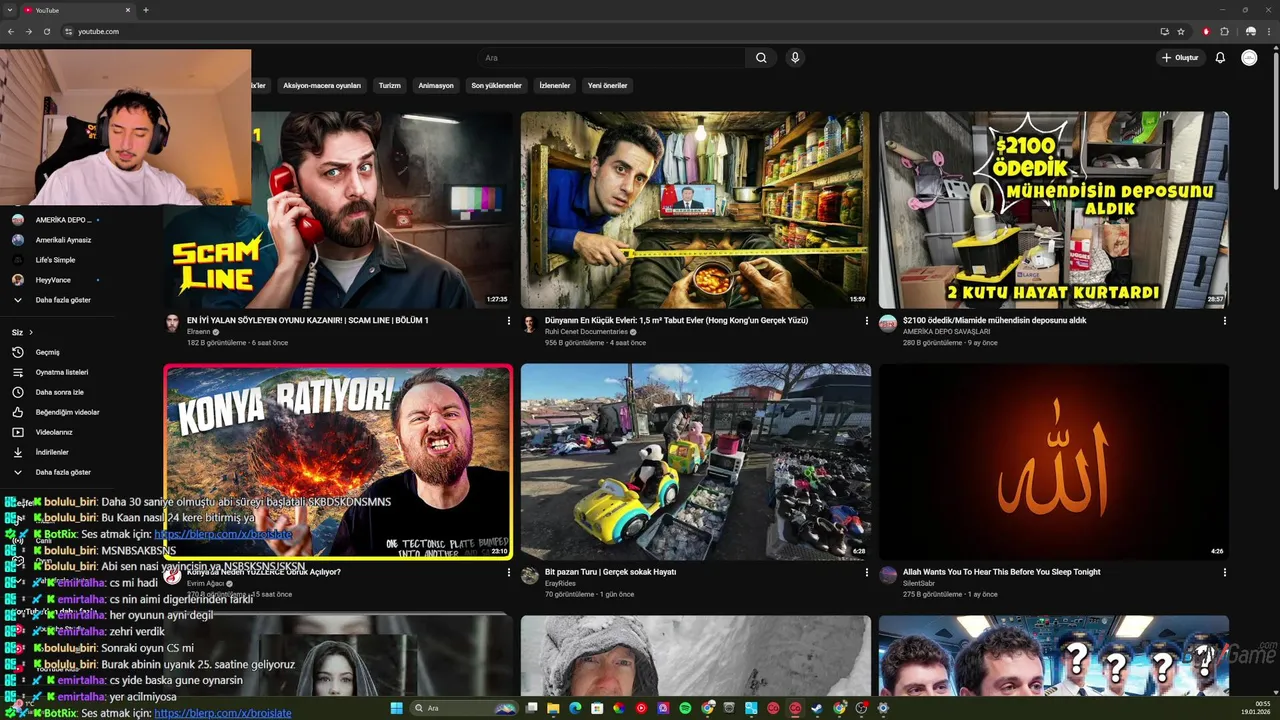This screenshot has height=720, width=1280.
Task: Select the Son yüklenenler chip
Action: tap(497, 86)
